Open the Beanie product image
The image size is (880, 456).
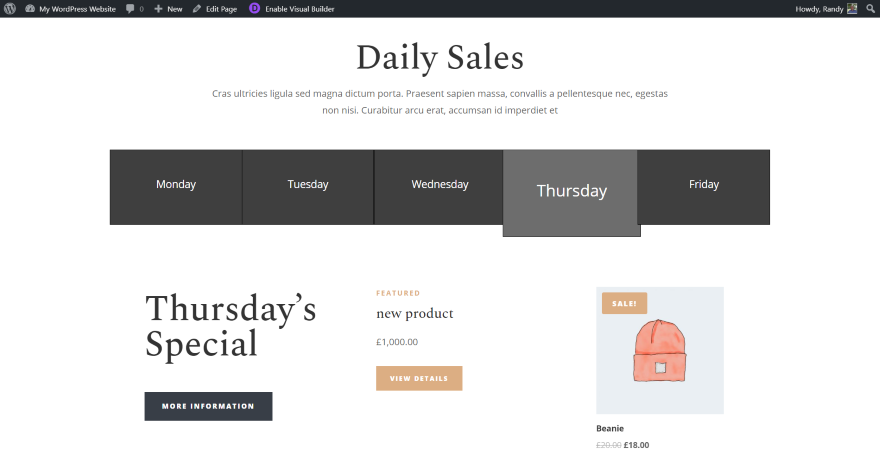coord(660,350)
